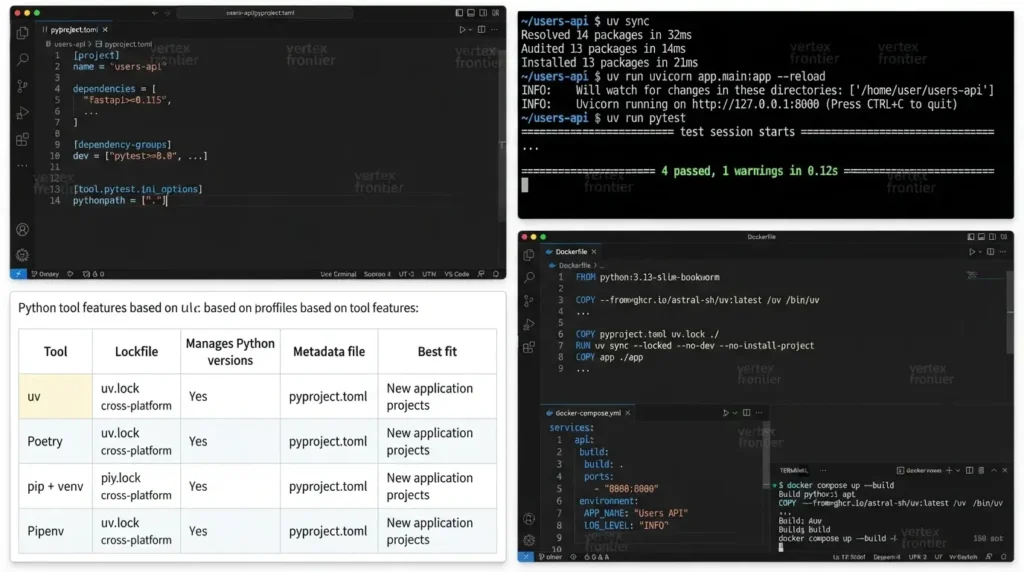1024x572 pixels.
Task: Toggle primary sidebar in Dockerfile window
Action: click(x=970, y=237)
